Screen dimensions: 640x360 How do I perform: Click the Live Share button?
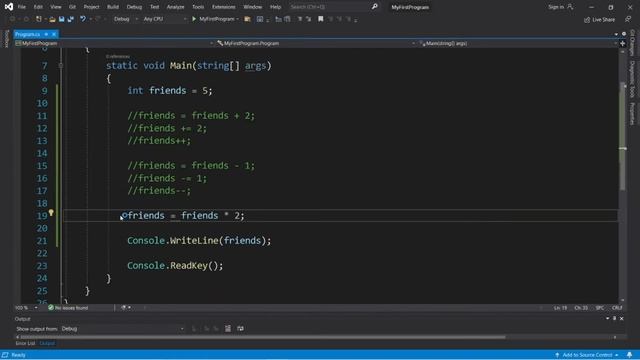(x=599, y=20)
